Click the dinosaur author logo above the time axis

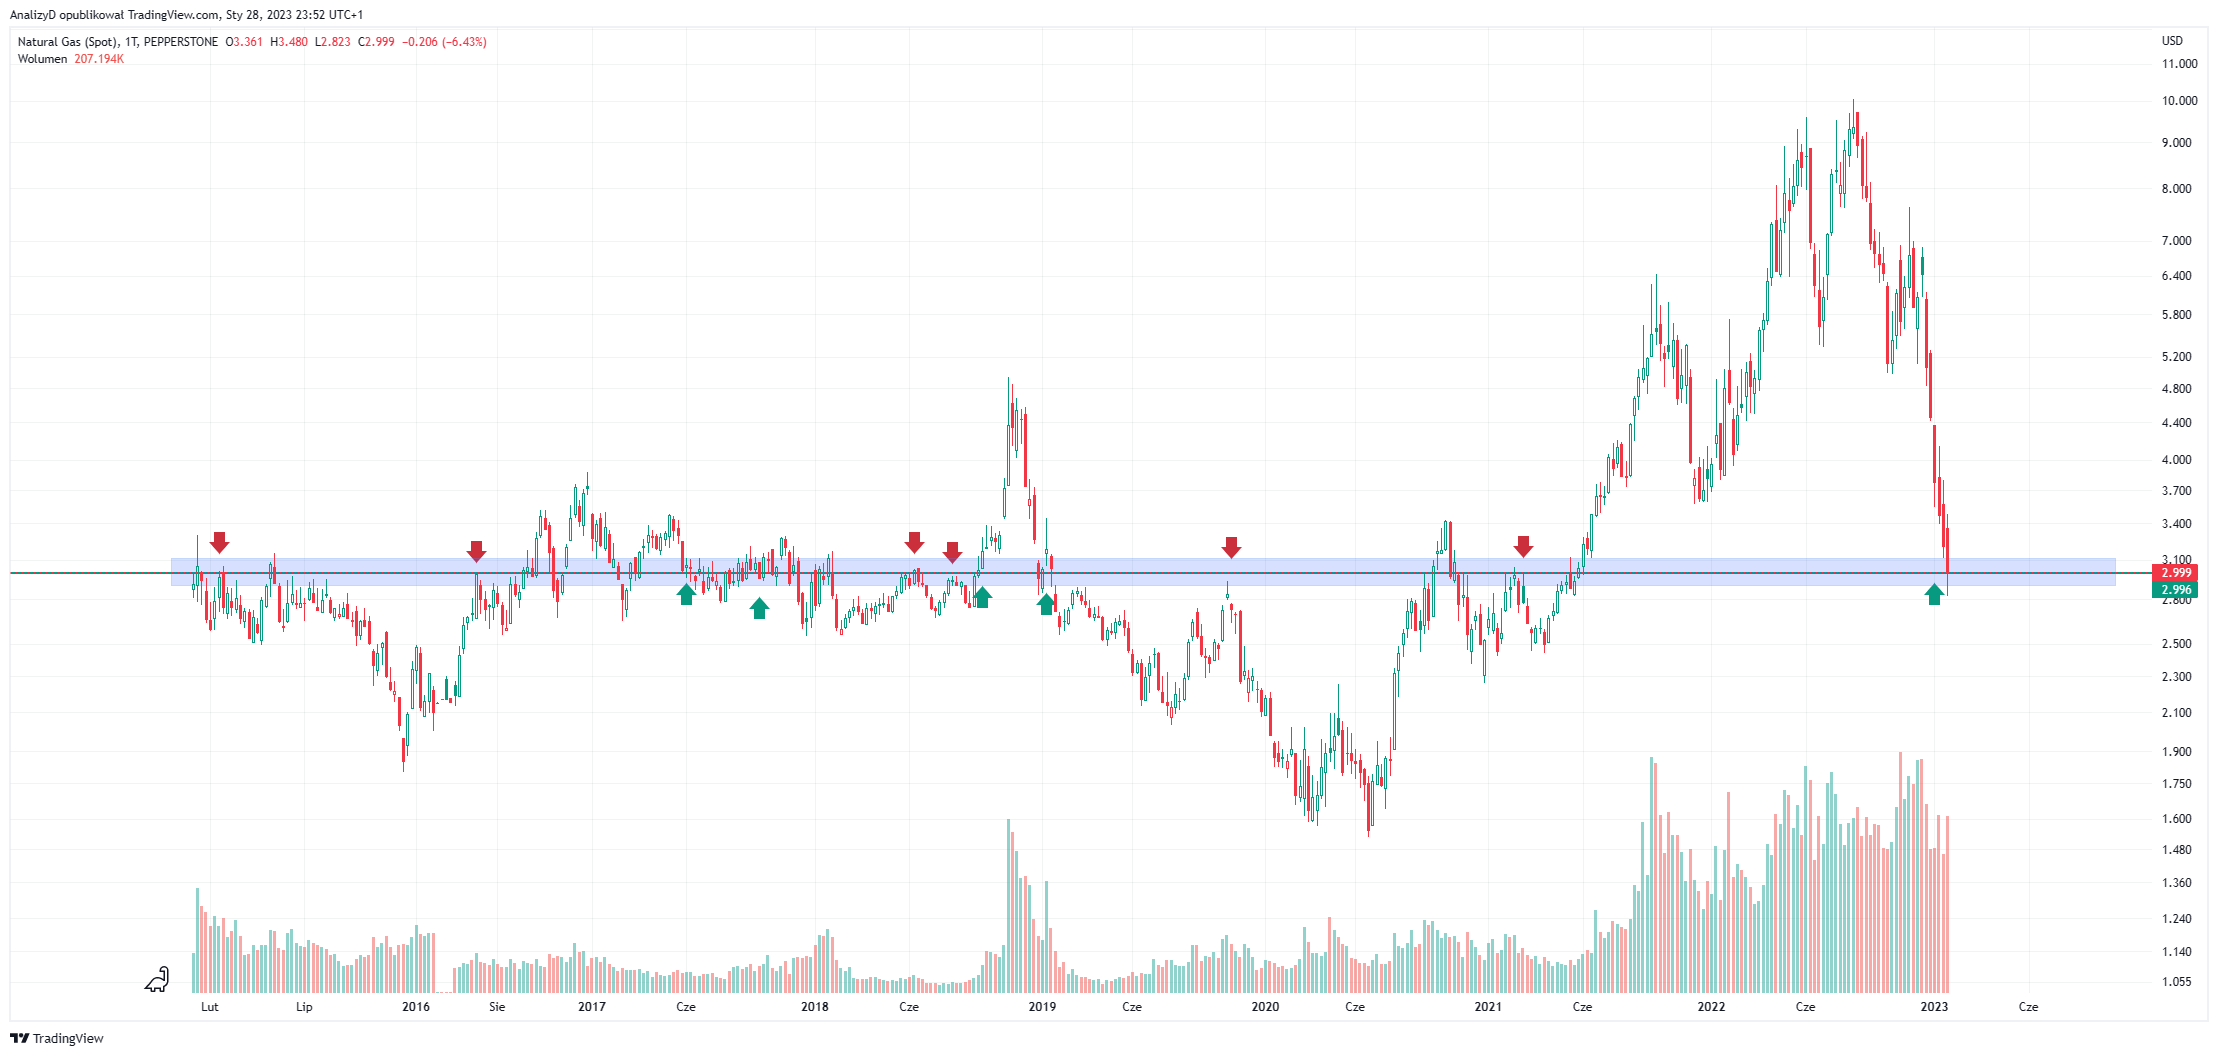click(x=157, y=980)
